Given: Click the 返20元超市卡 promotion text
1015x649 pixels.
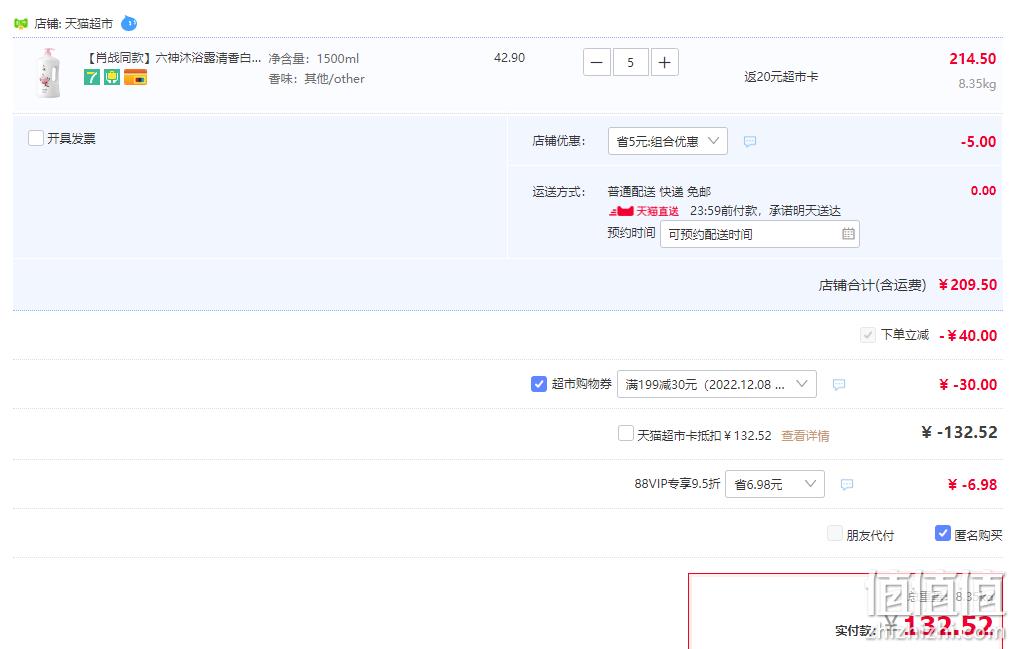Looking at the screenshot, I should [x=781, y=76].
